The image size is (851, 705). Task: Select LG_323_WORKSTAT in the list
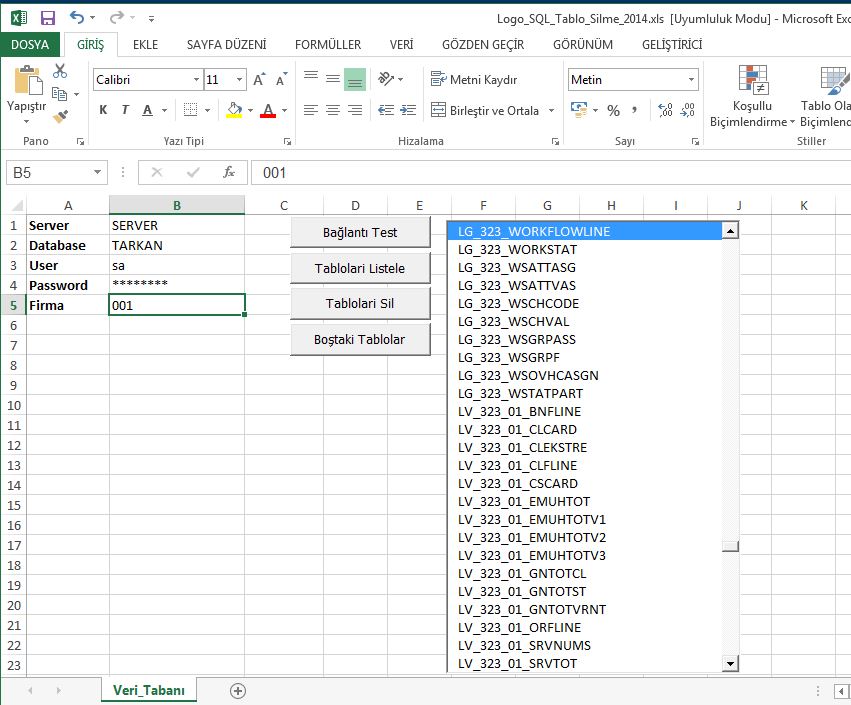point(585,250)
